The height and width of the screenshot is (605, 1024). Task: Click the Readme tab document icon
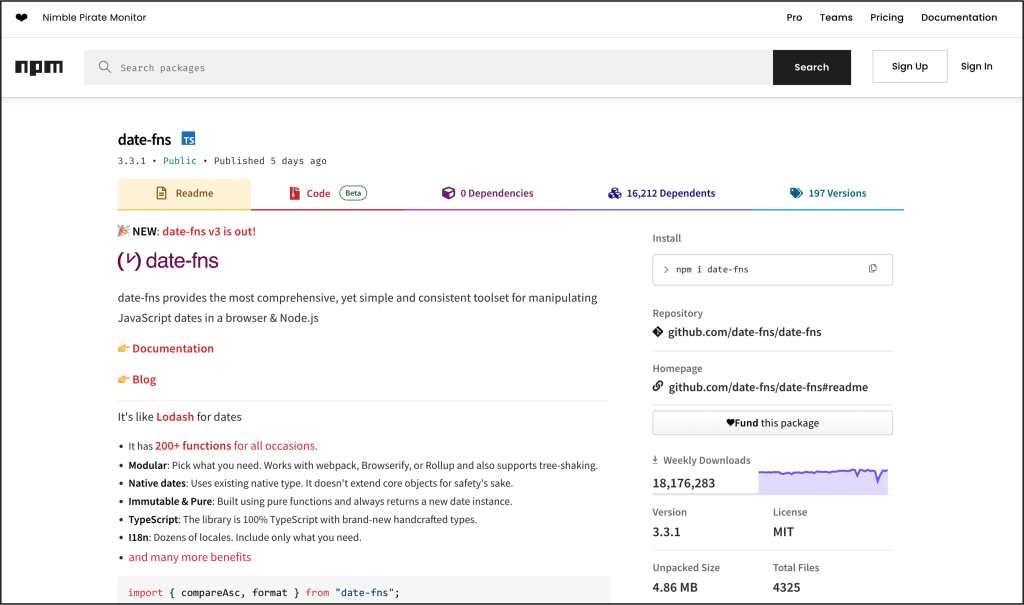coord(161,193)
